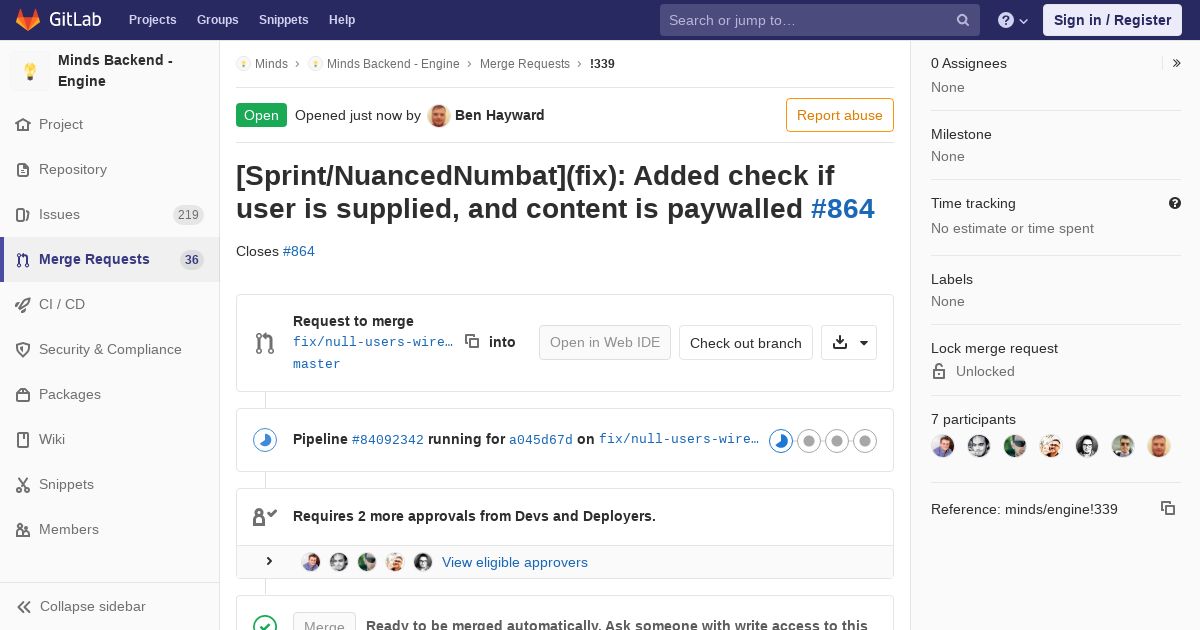Open commit a045d67d link
Screen dimensions: 1200x630
pyautogui.click(x=541, y=439)
